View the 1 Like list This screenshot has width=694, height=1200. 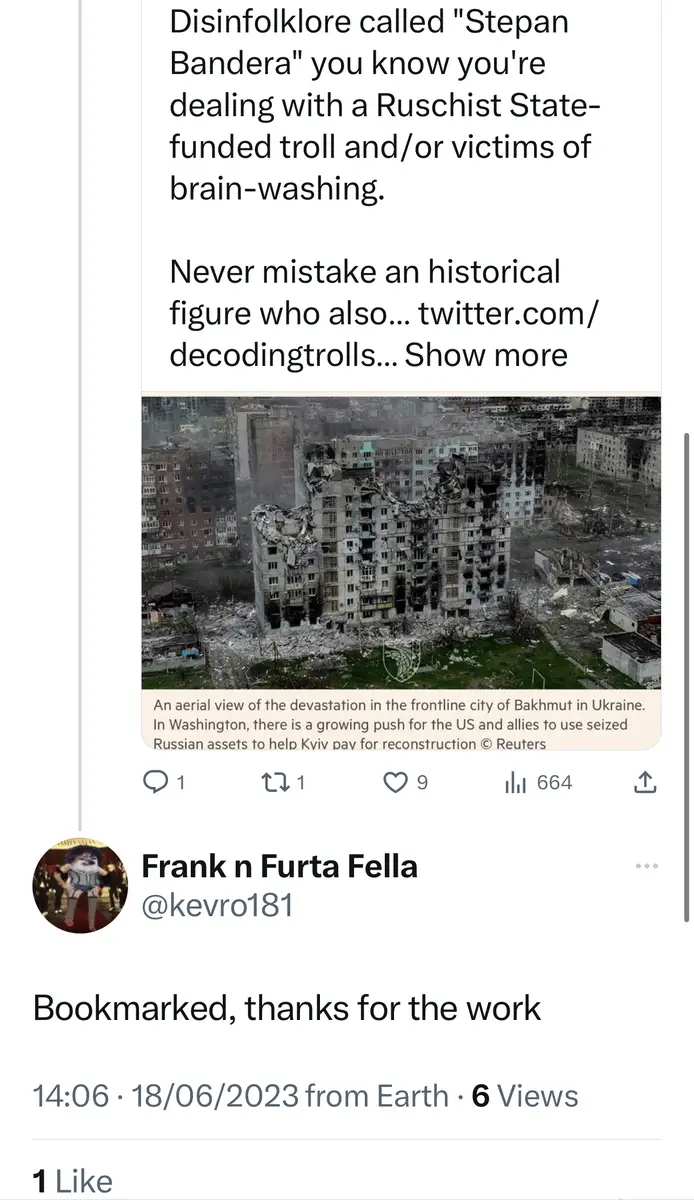coord(72,1181)
